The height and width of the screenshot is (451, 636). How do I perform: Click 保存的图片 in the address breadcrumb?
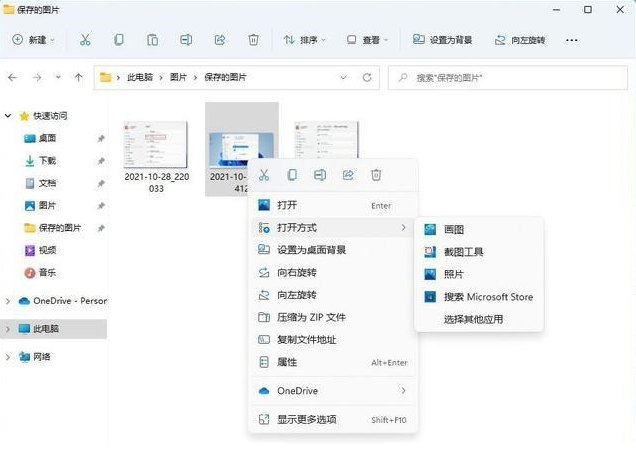click(x=225, y=77)
